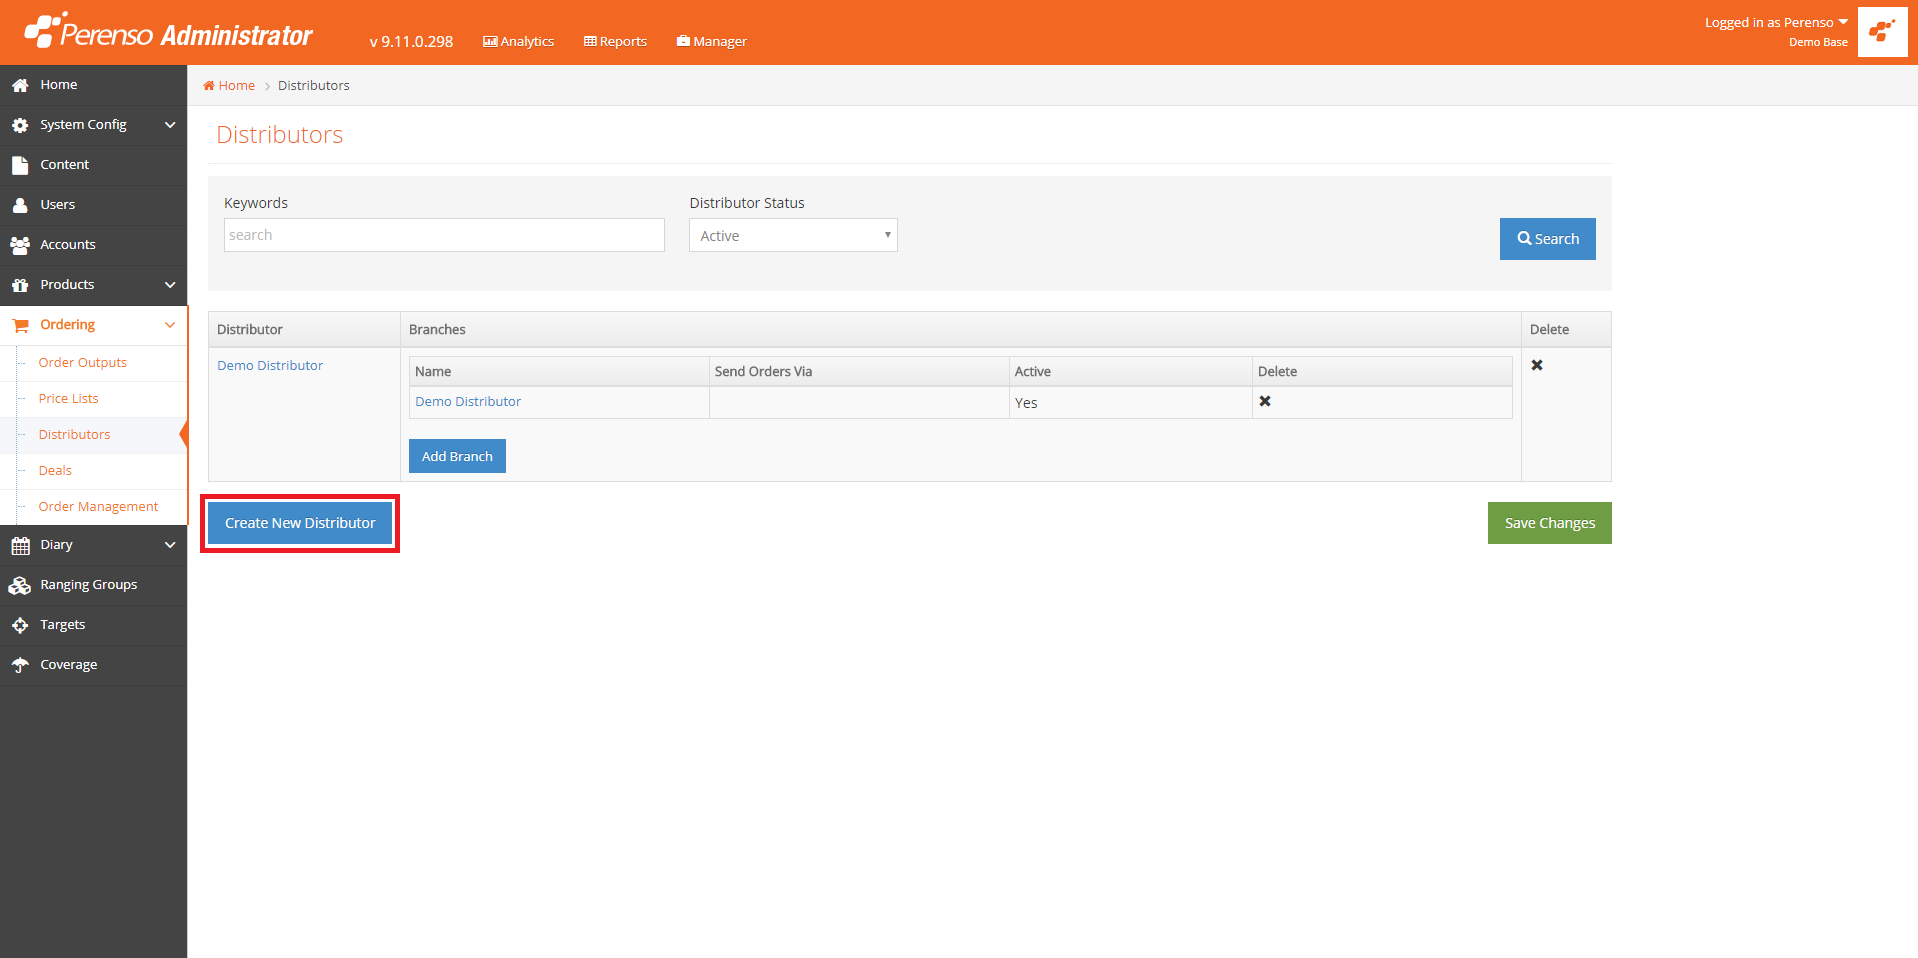This screenshot has height=958, width=1918.
Task: Click the Perenso avatar icon top right
Action: pos(1882,32)
